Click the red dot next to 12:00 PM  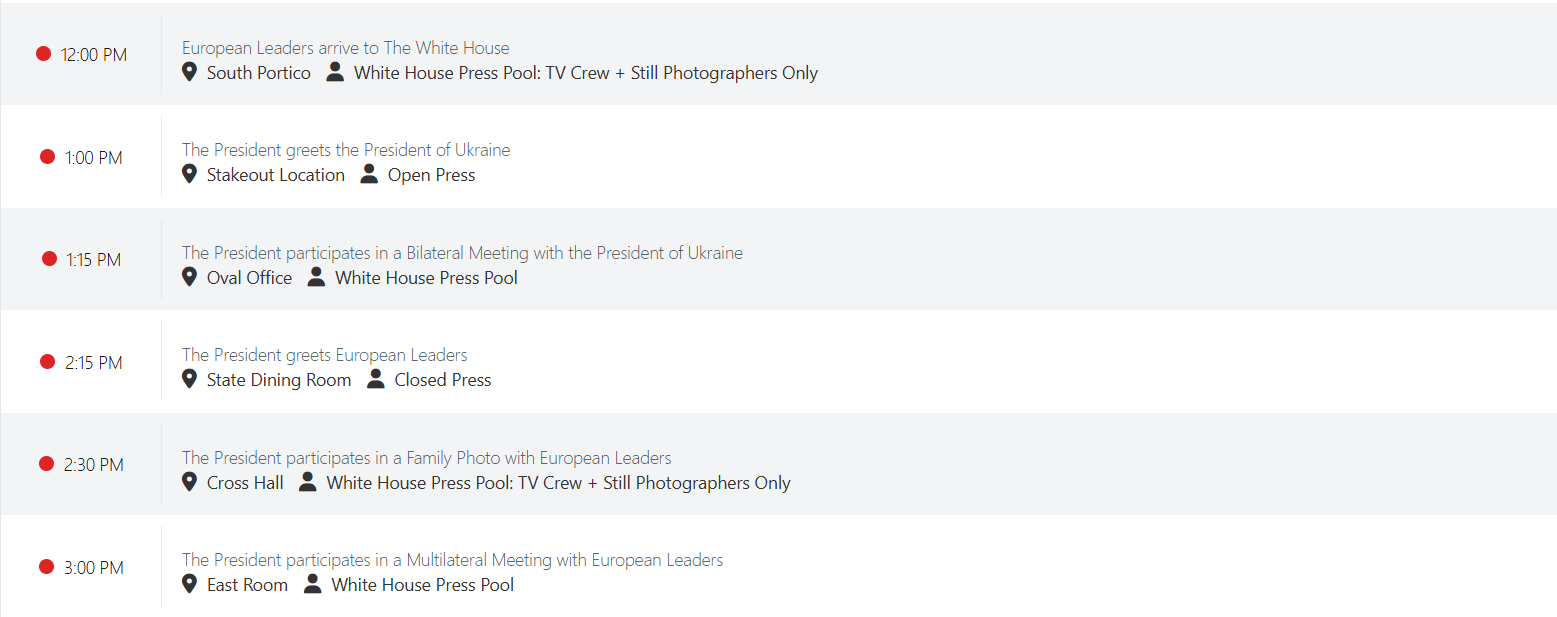tap(43, 54)
